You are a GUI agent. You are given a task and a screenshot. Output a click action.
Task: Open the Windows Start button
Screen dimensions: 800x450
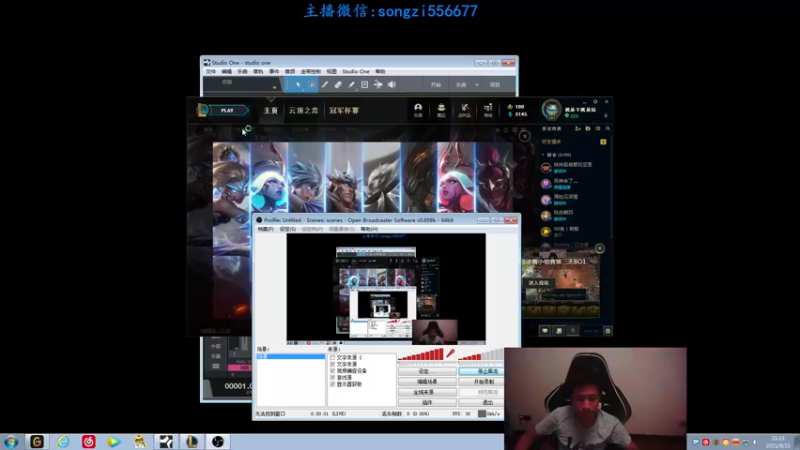coord(11,441)
